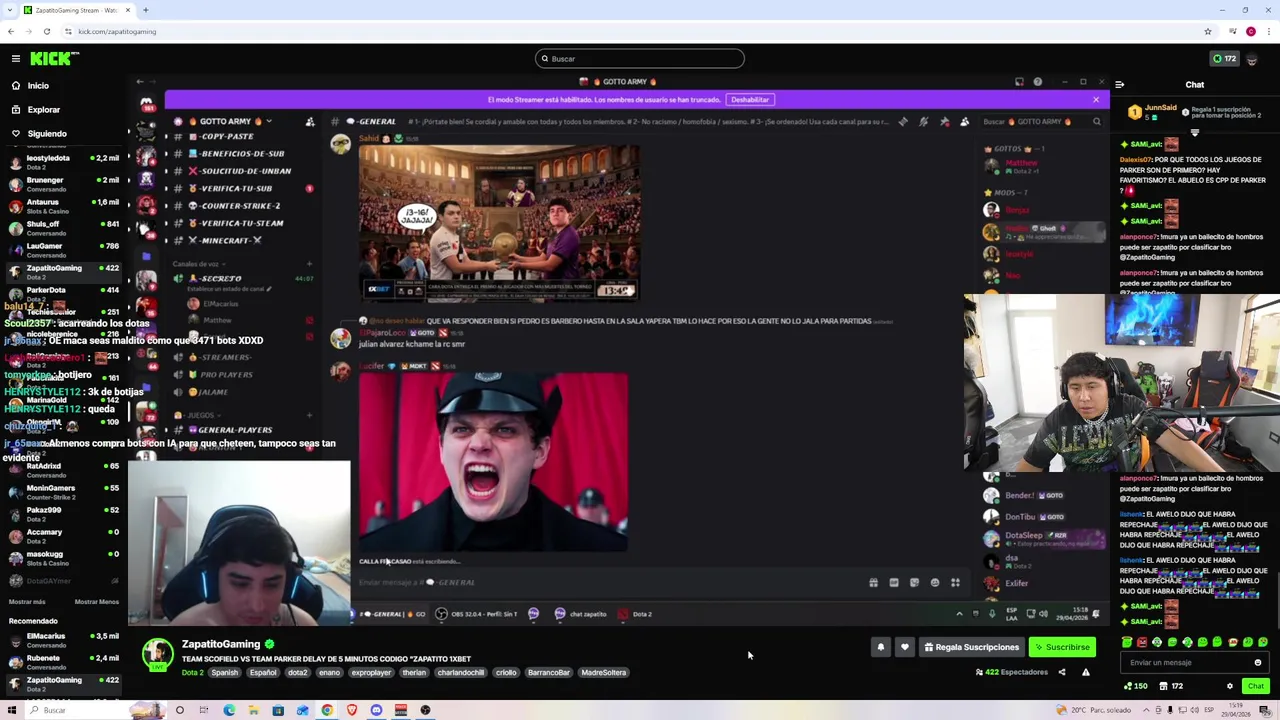Click the ZapatitoGaming streamer avatar

coord(157,656)
